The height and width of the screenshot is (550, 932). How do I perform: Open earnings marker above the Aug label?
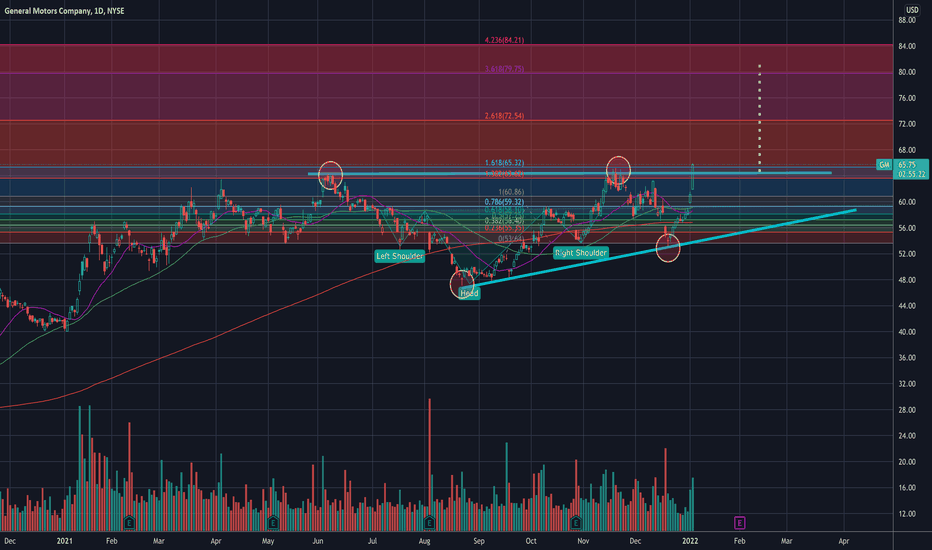[x=429, y=523]
